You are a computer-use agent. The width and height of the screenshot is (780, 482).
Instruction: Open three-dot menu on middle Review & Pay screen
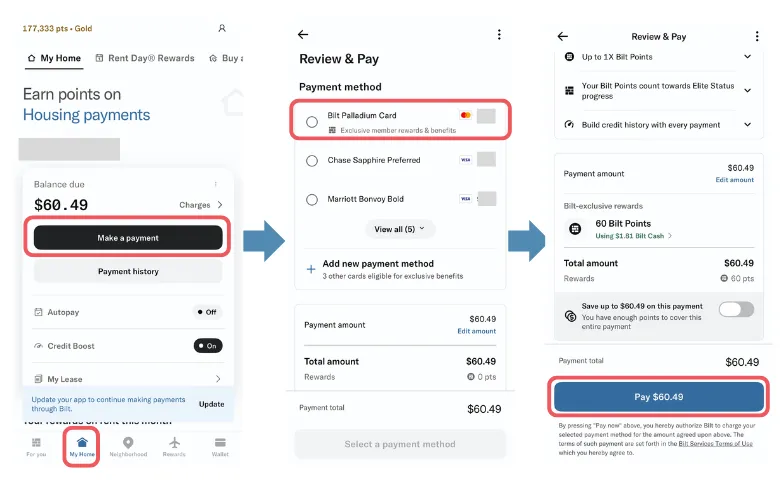point(499,35)
